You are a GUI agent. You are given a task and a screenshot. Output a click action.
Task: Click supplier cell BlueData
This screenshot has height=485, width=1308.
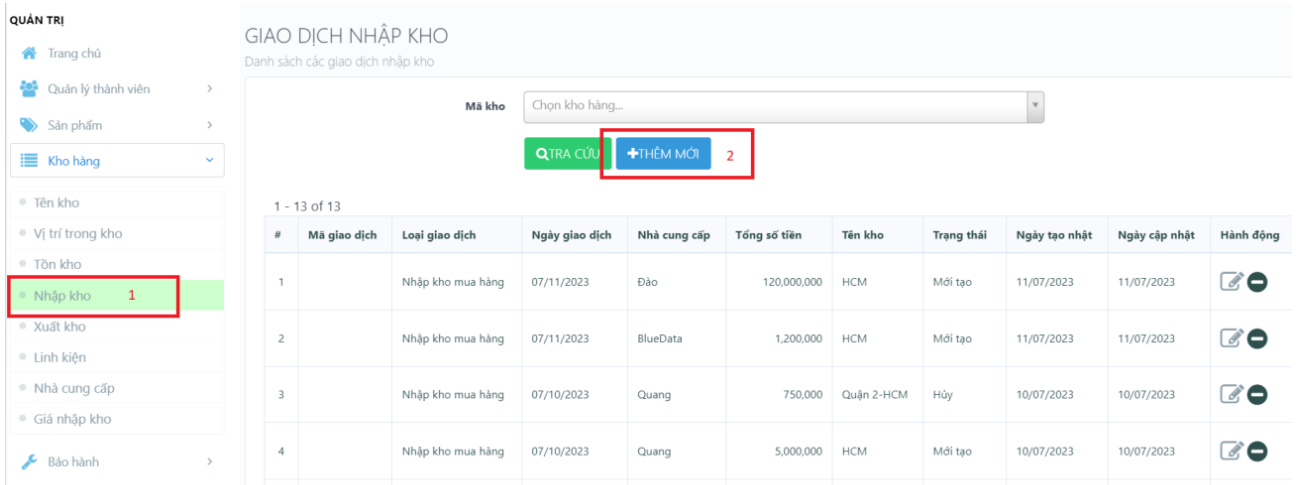[x=660, y=339]
